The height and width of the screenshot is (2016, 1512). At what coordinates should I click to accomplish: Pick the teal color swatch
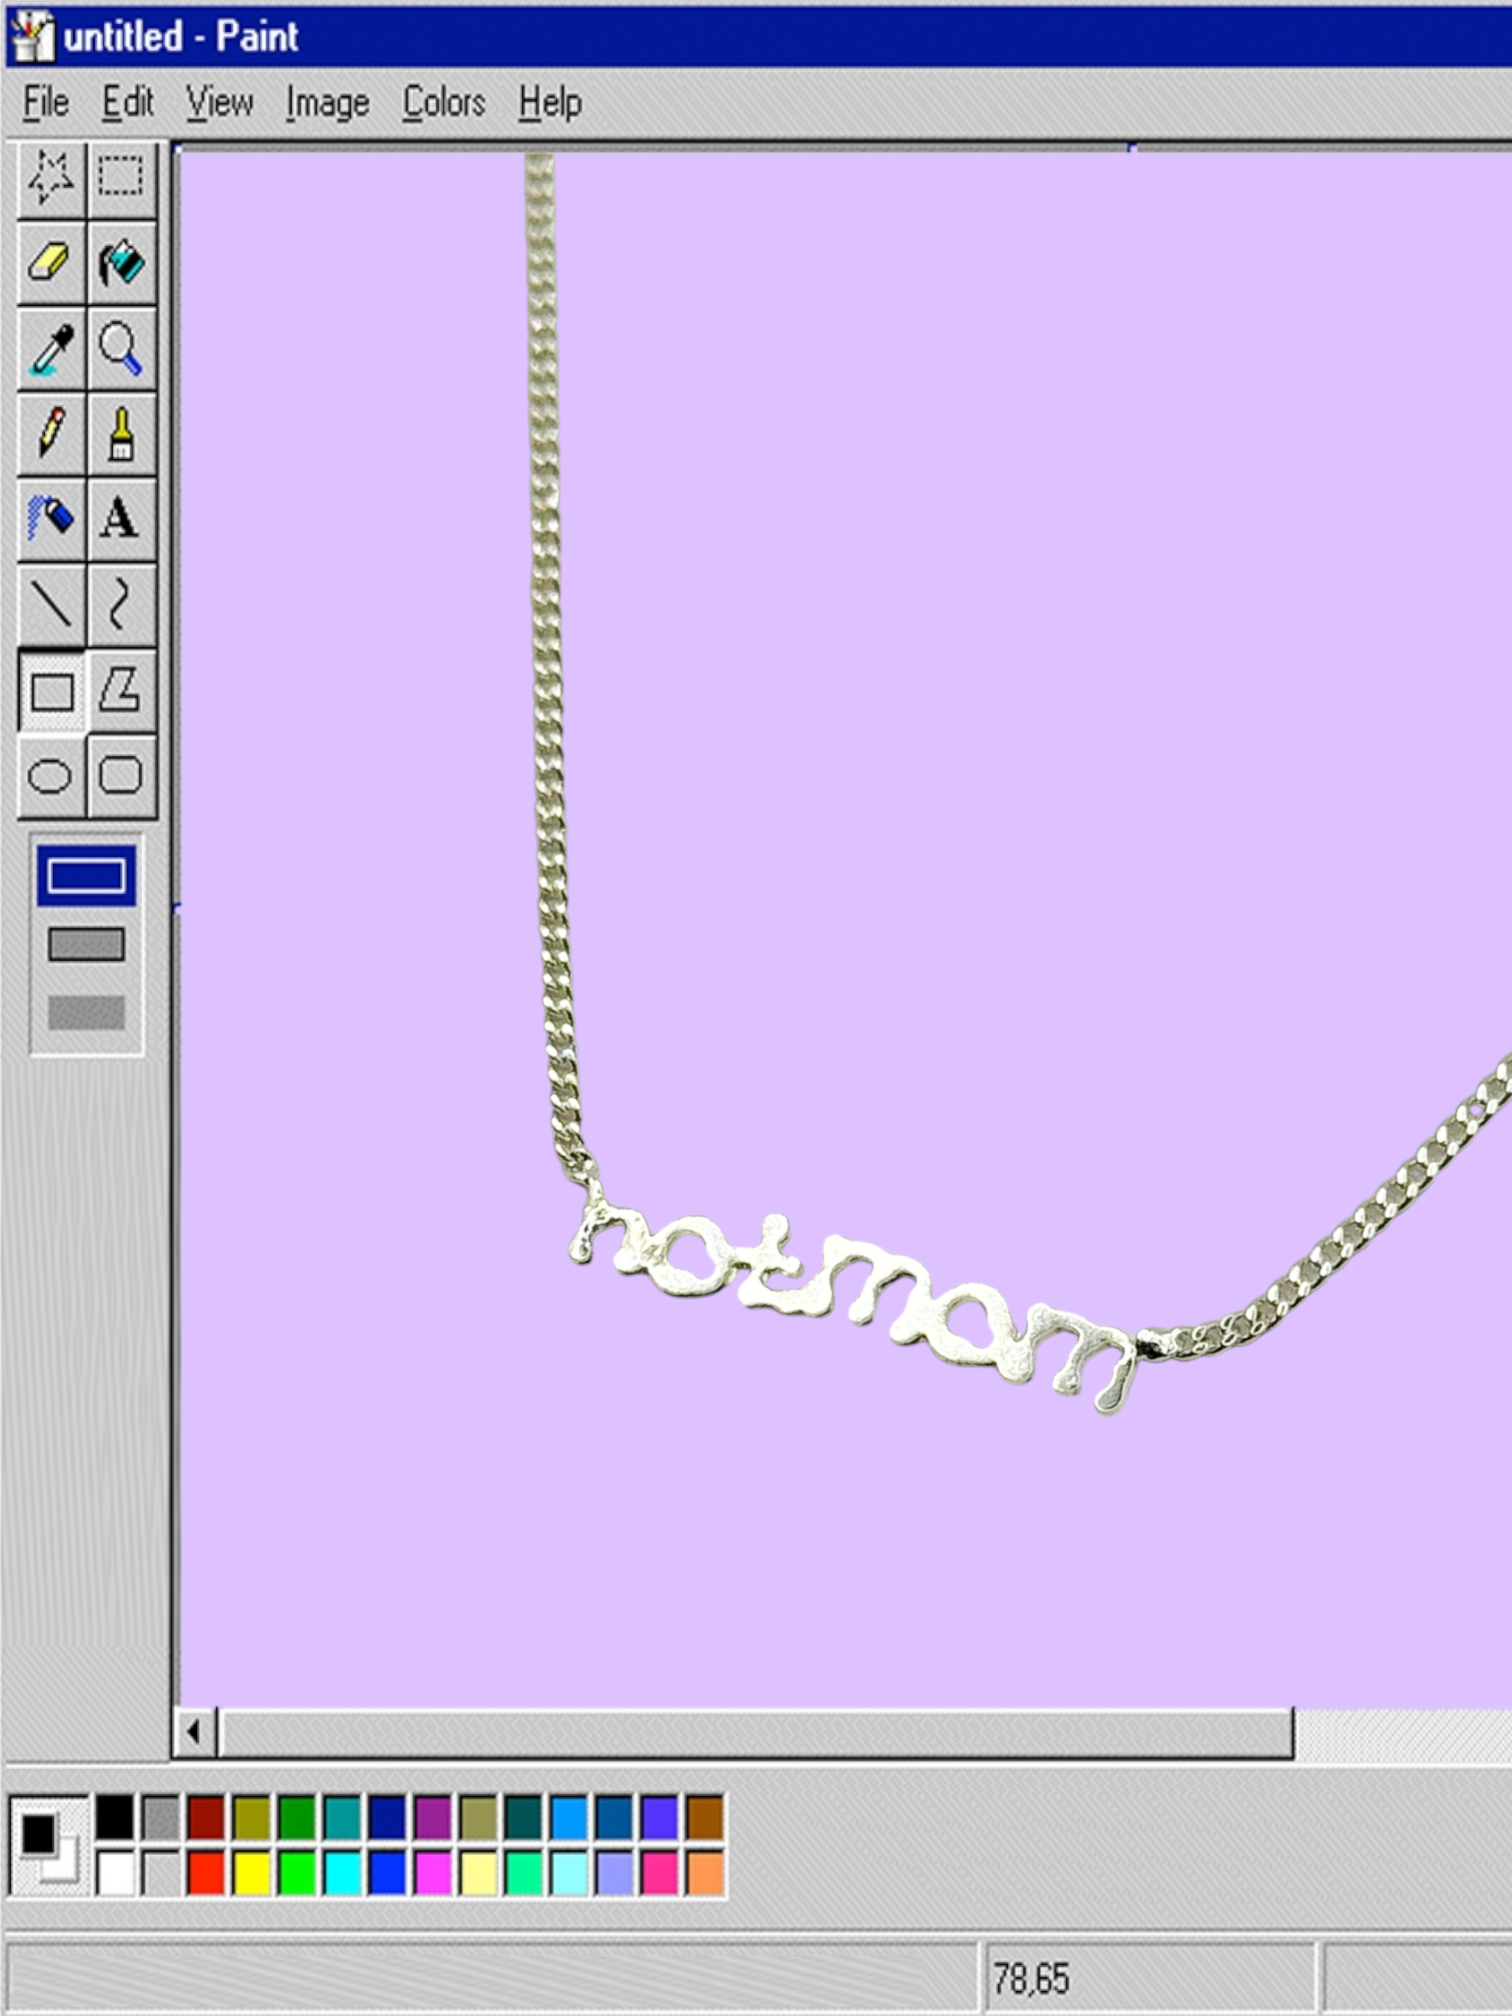tap(342, 1818)
